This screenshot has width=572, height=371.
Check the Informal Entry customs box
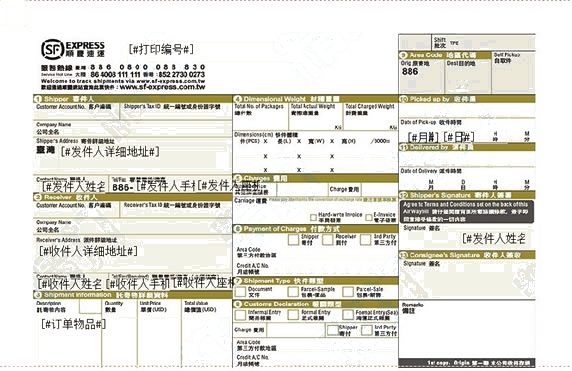click(x=240, y=315)
